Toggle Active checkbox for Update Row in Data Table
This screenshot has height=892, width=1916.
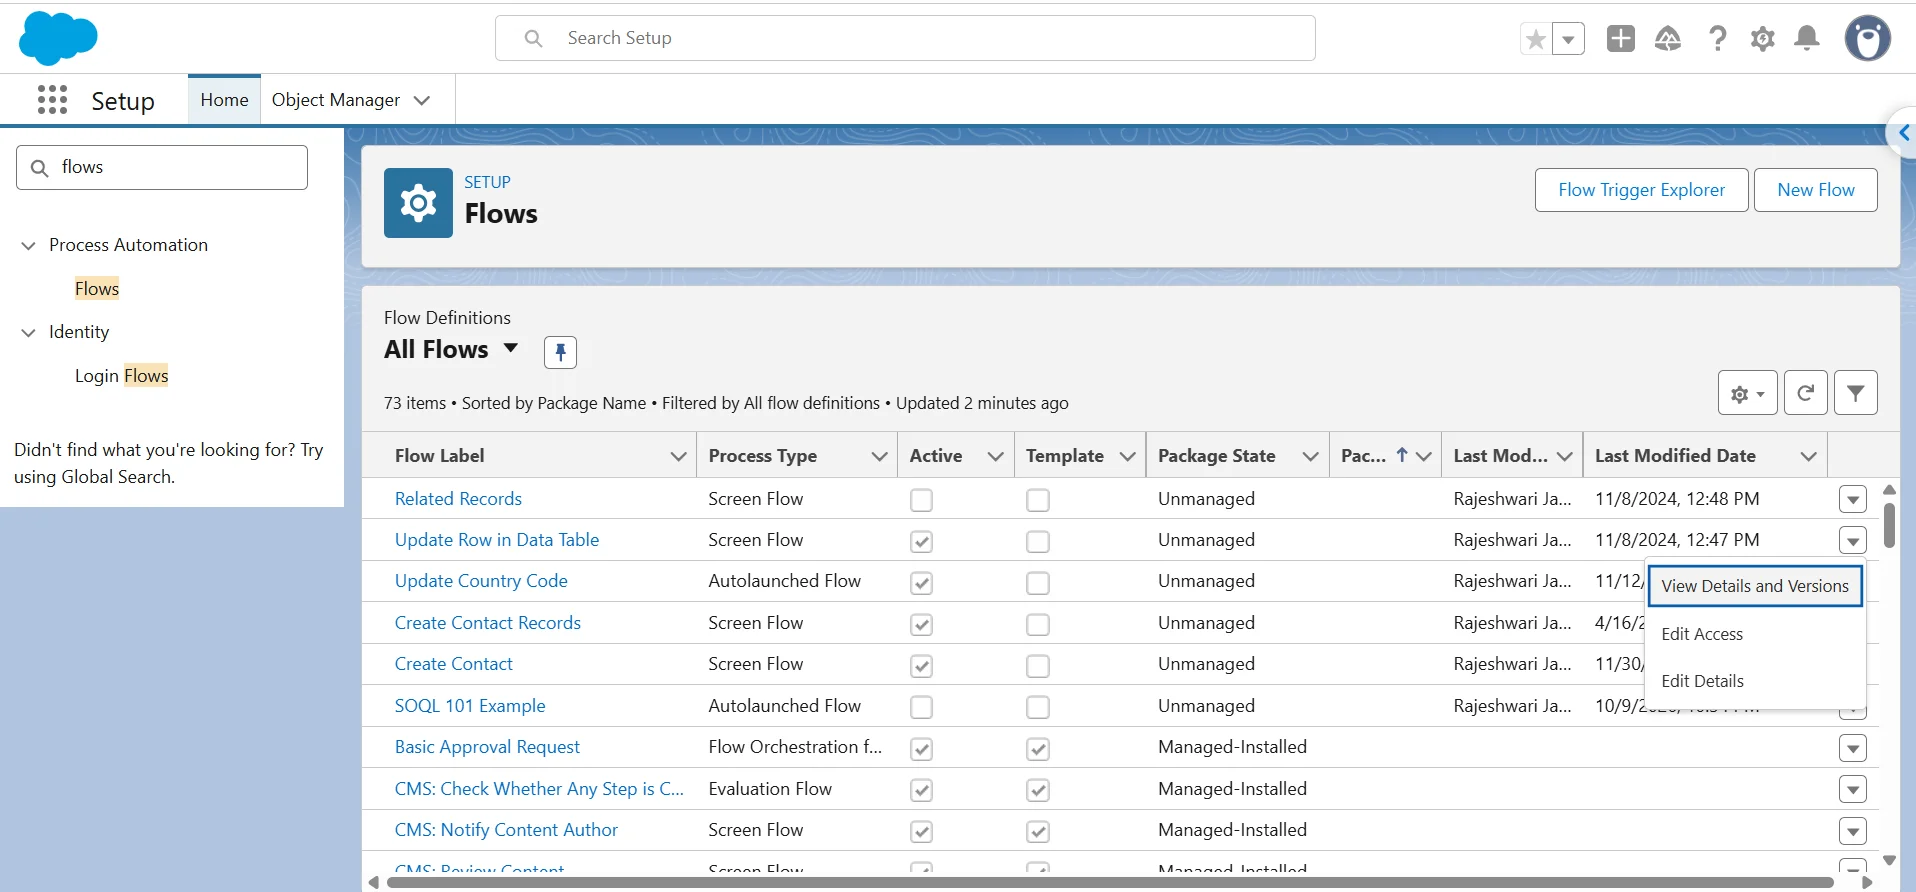point(921,541)
